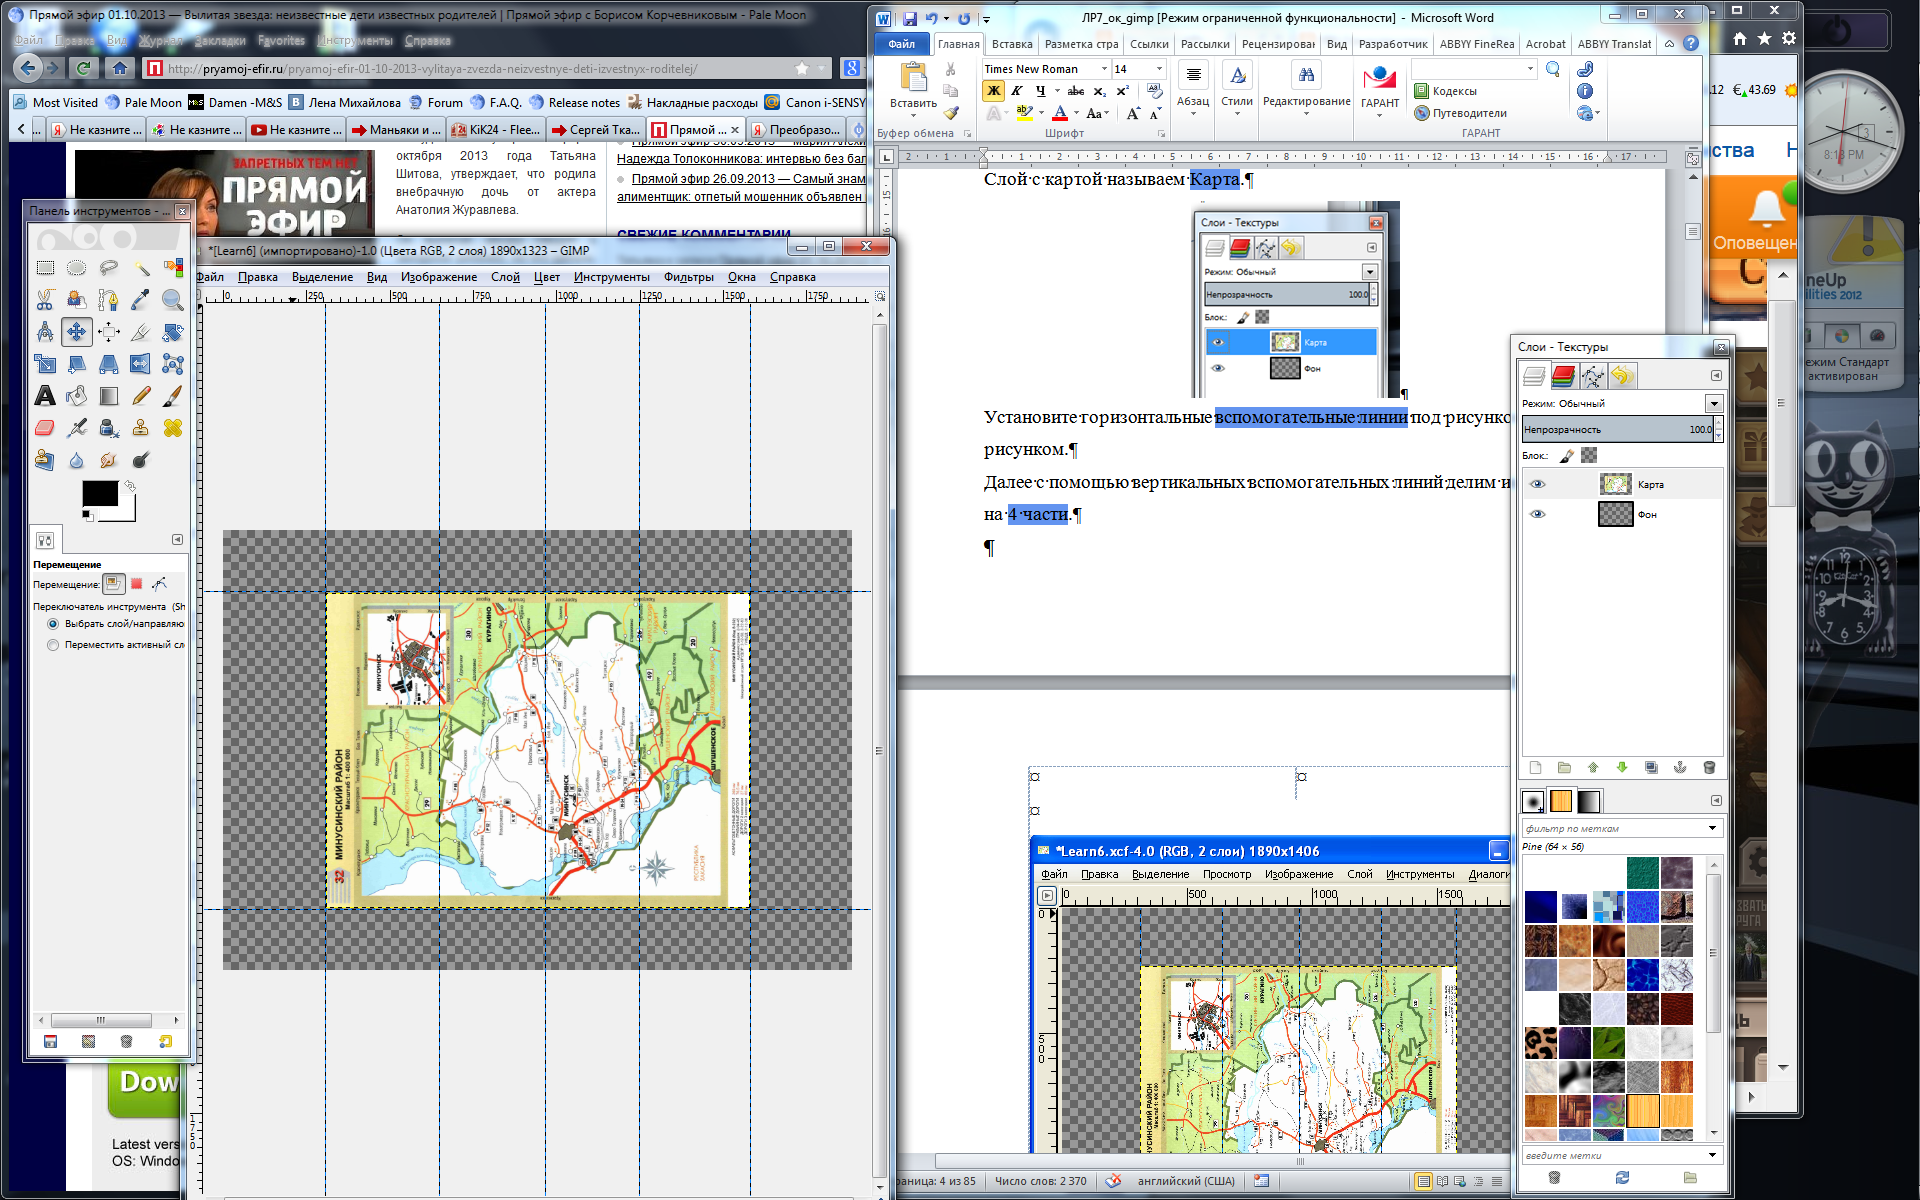Toggle visibility eye of Карта layer

(1538, 484)
